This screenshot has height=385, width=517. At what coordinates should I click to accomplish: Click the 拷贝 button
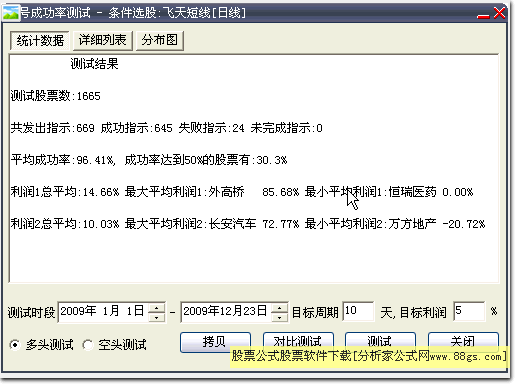[215, 342]
